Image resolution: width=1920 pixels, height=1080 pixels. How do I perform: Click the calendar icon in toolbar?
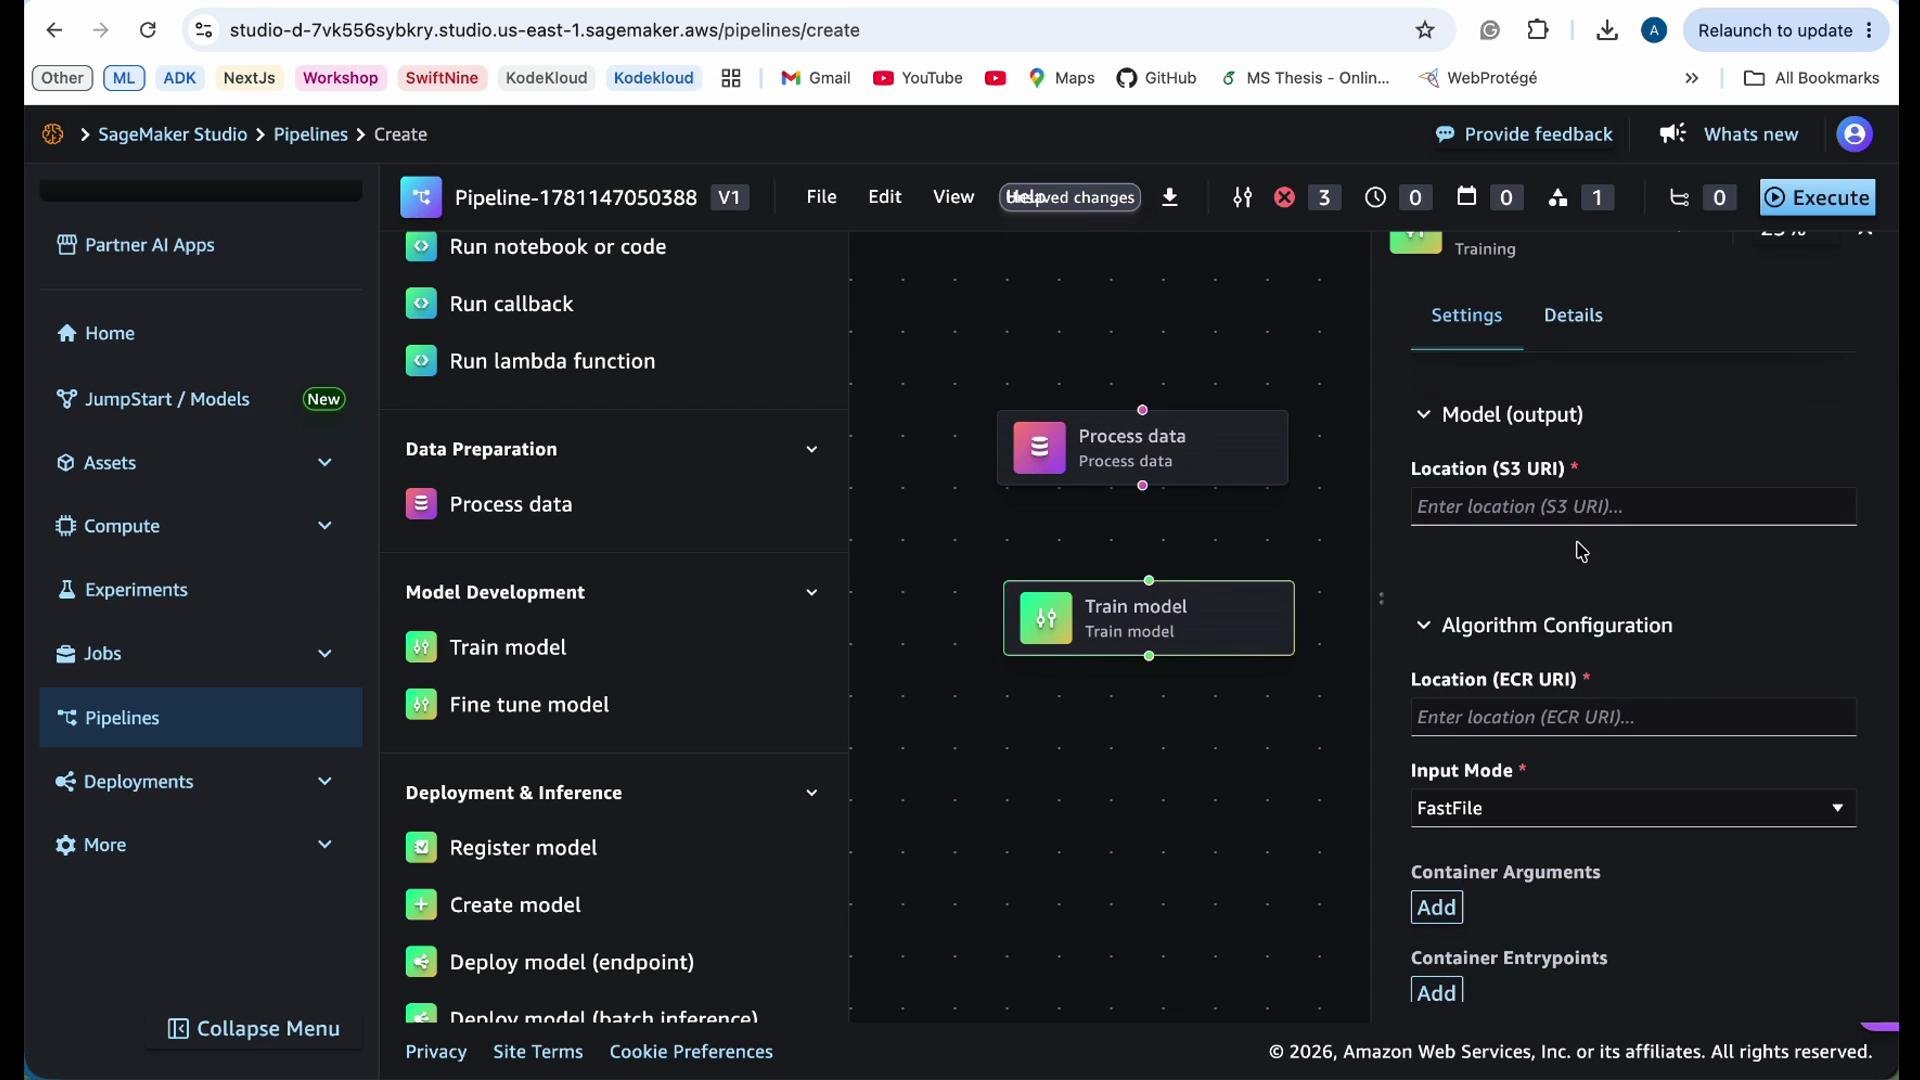[1467, 197]
